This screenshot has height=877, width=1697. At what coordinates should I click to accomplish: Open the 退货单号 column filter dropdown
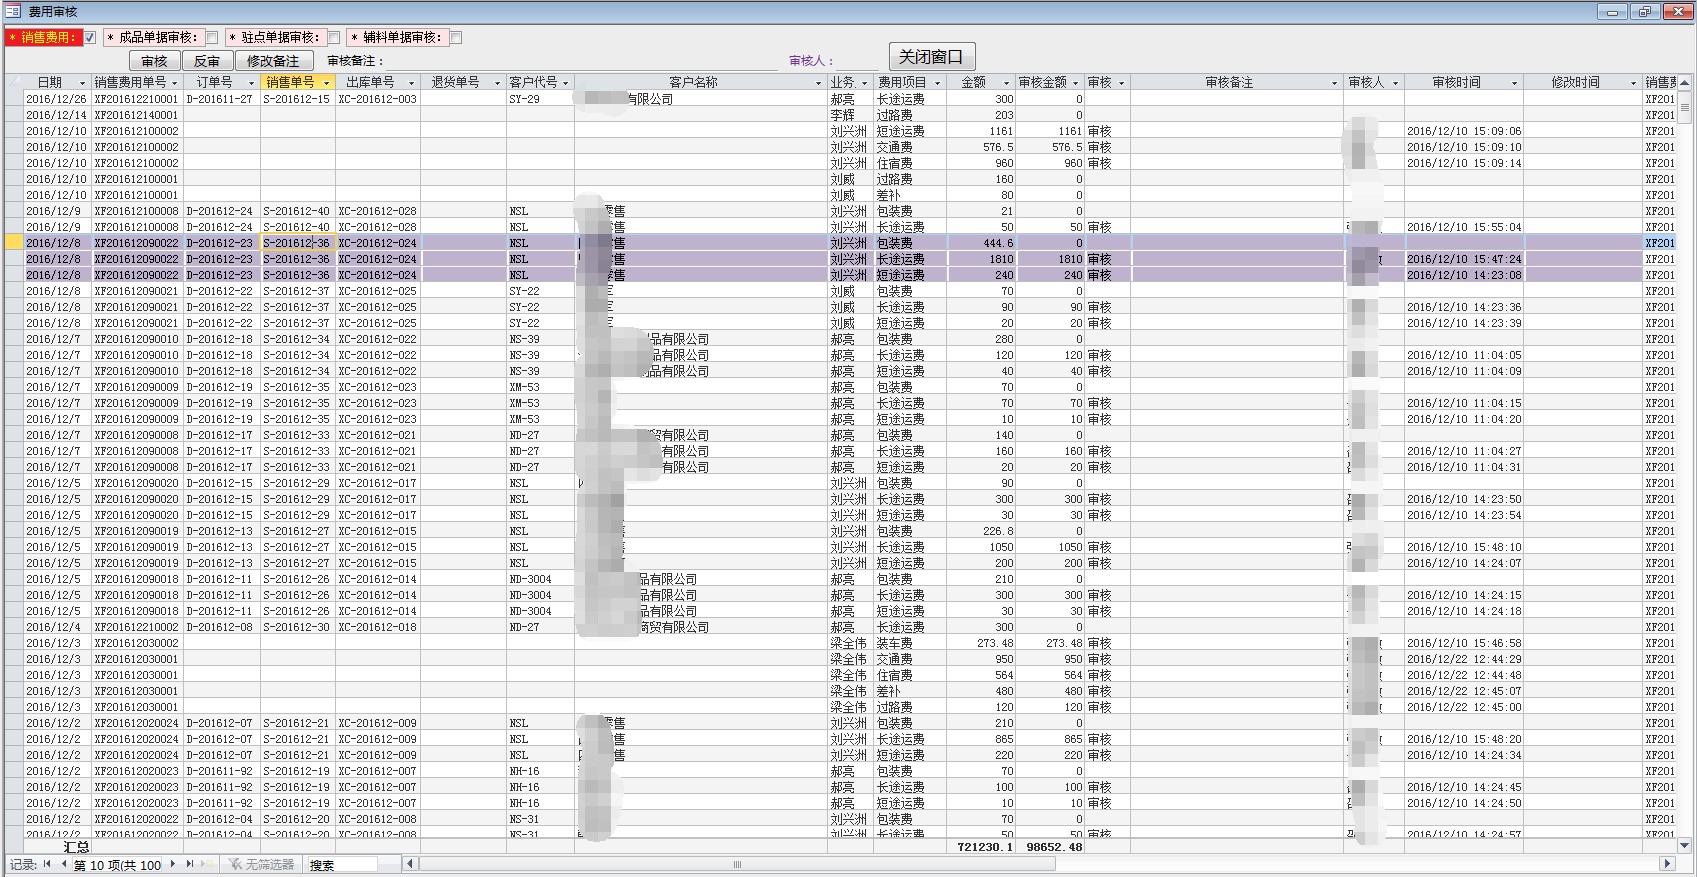(x=498, y=83)
